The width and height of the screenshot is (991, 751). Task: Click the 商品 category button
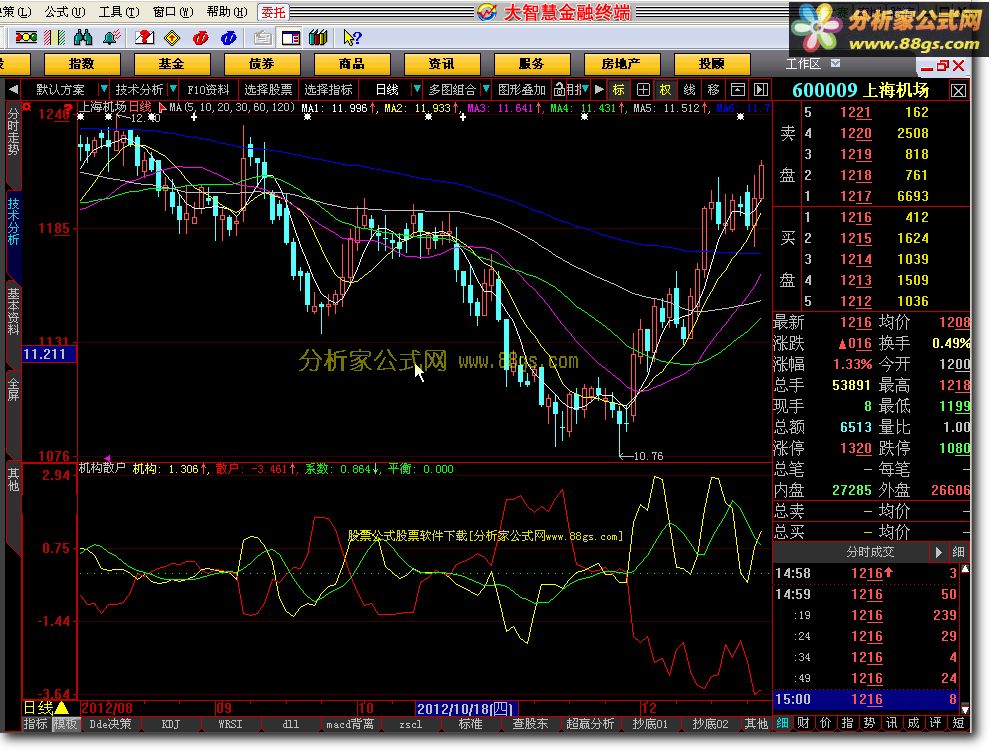coord(351,64)
